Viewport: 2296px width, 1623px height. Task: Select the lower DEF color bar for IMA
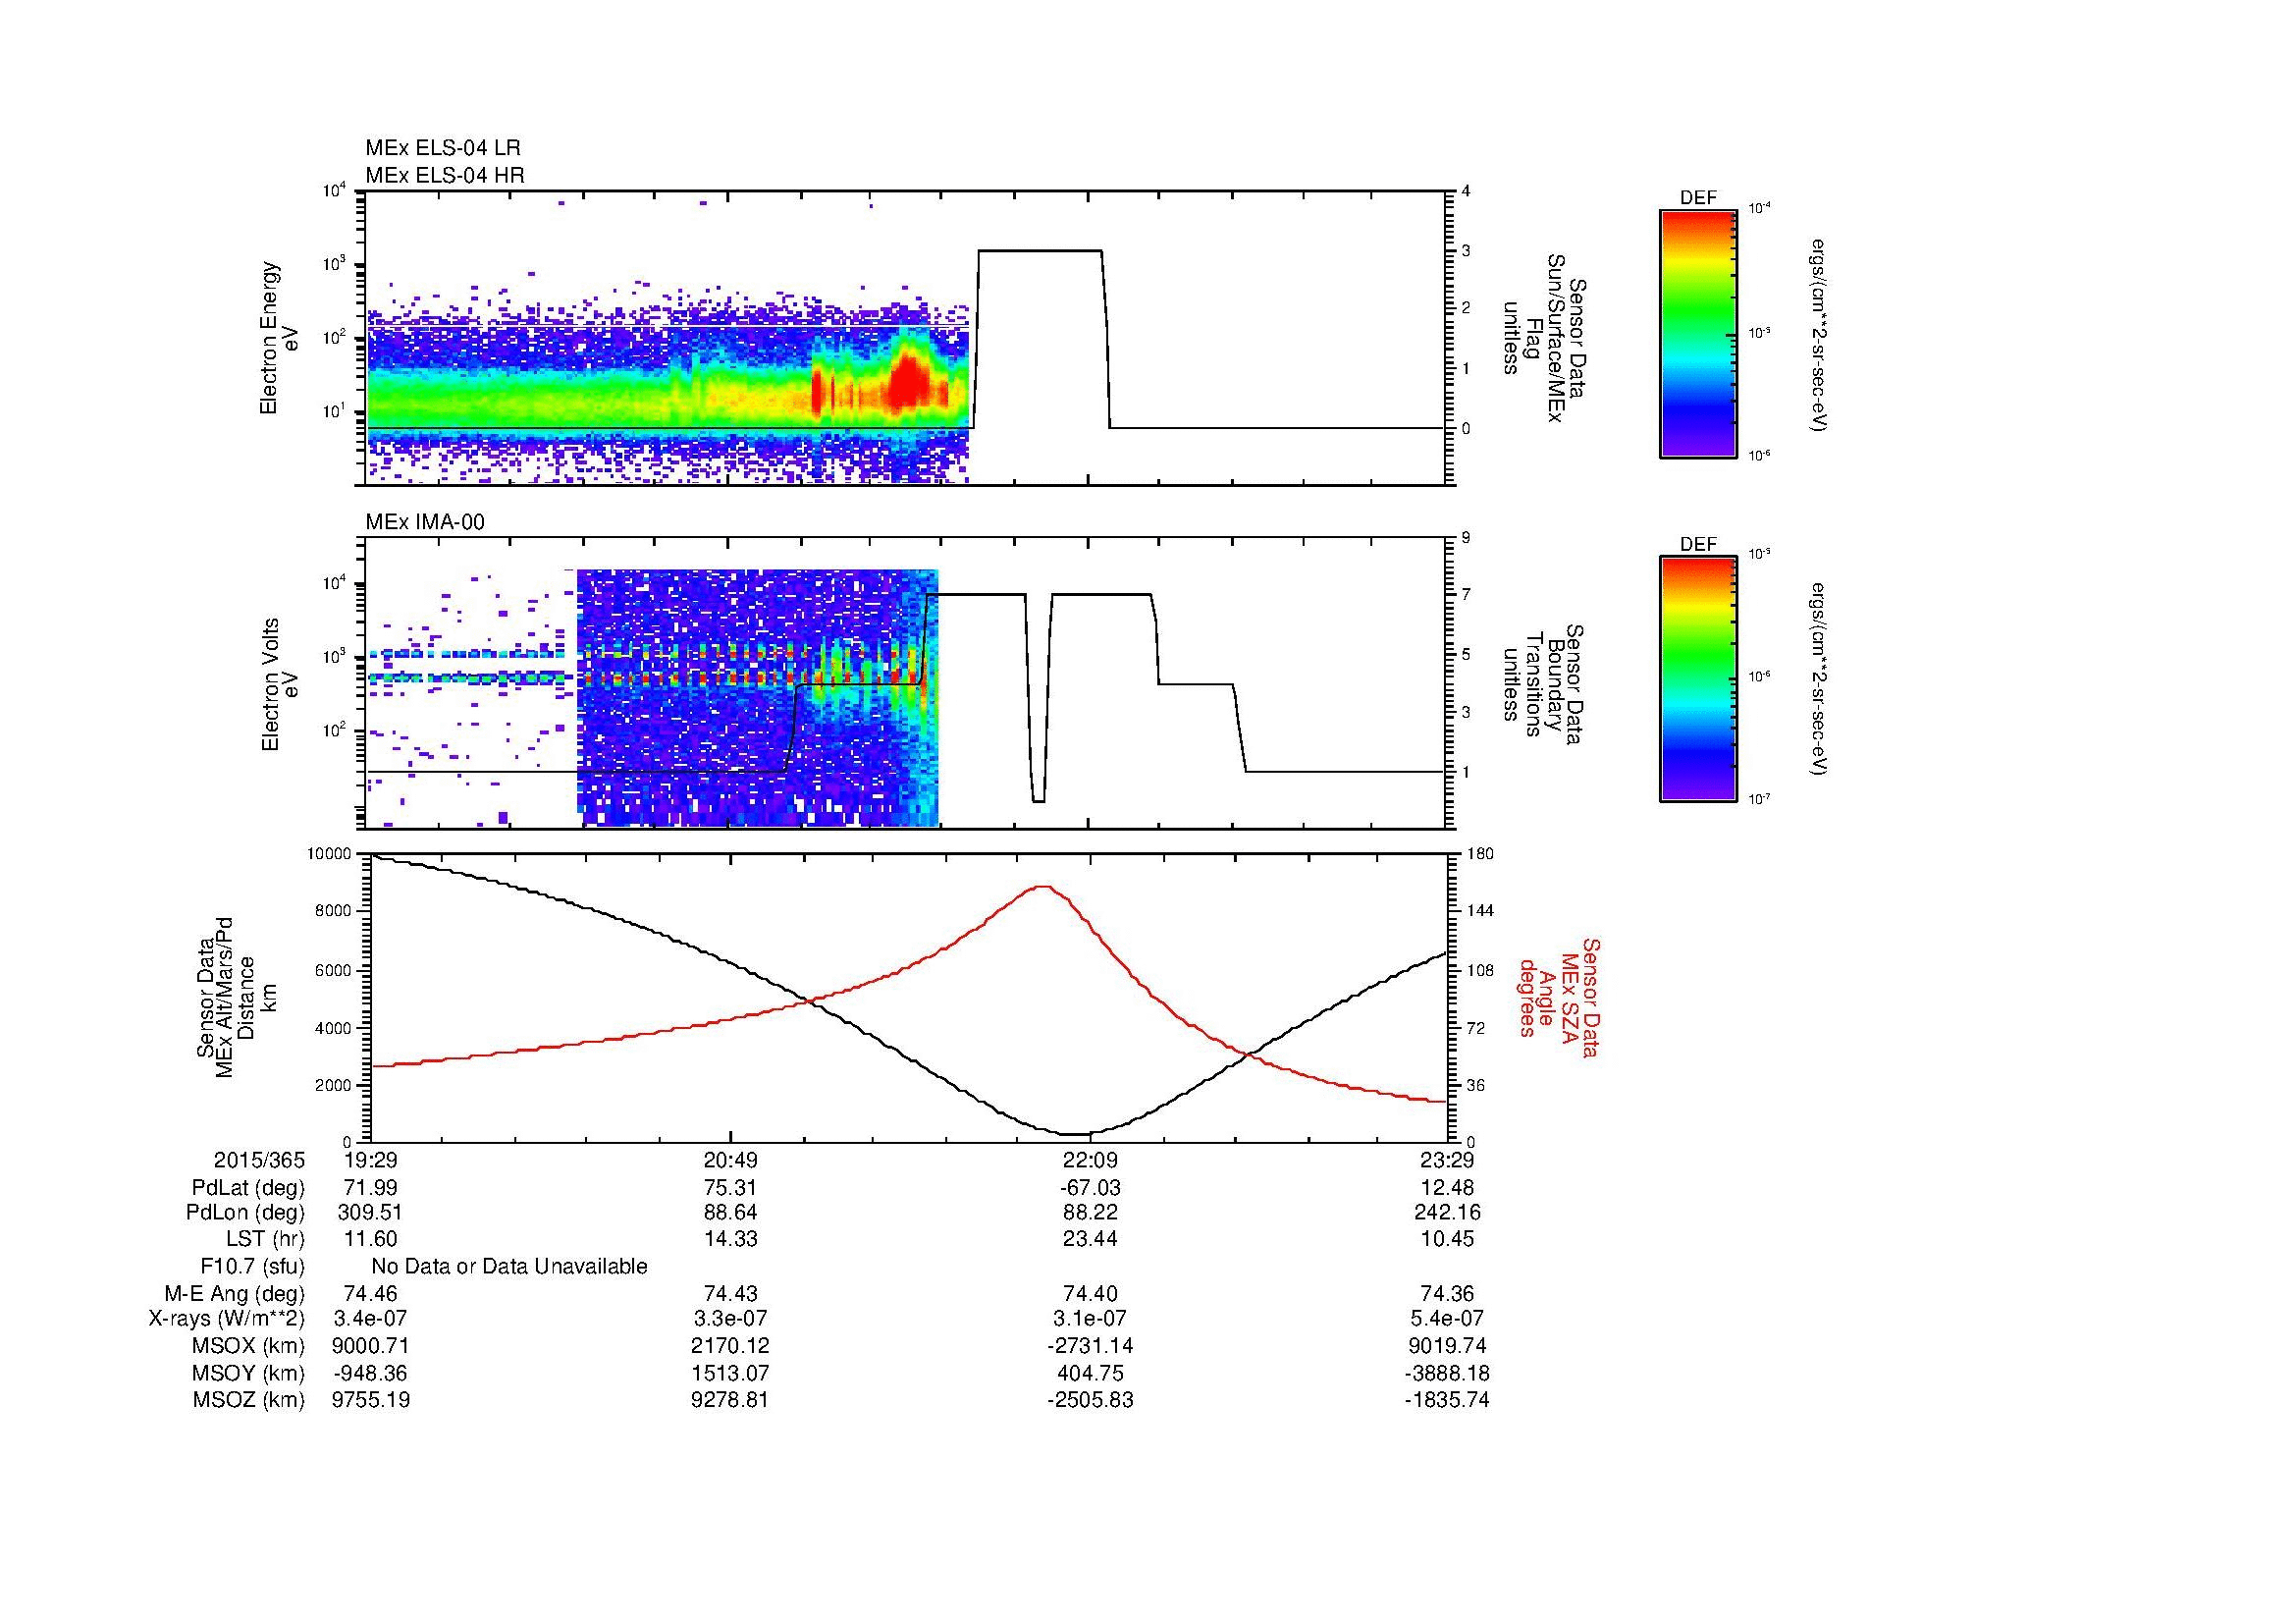pos(1698,679)
